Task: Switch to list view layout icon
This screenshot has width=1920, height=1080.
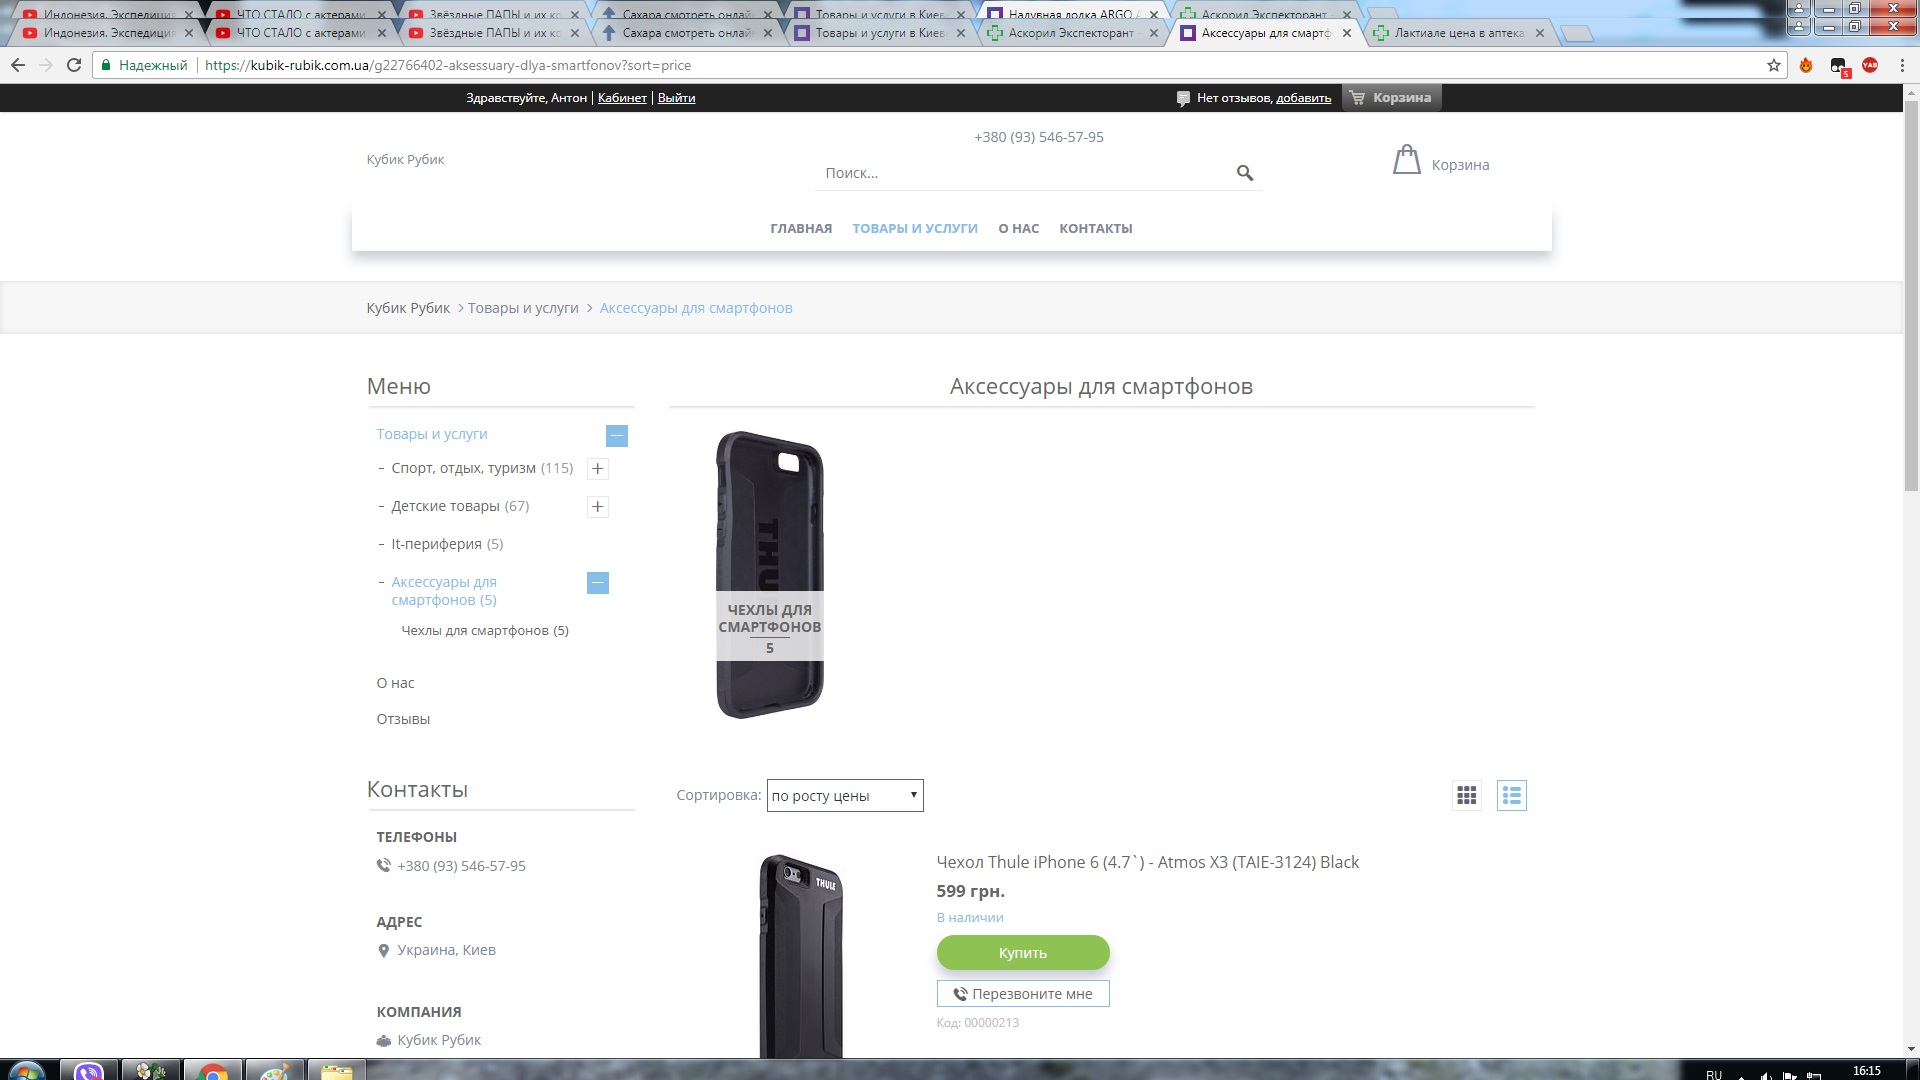Action: coord(1511,795)
